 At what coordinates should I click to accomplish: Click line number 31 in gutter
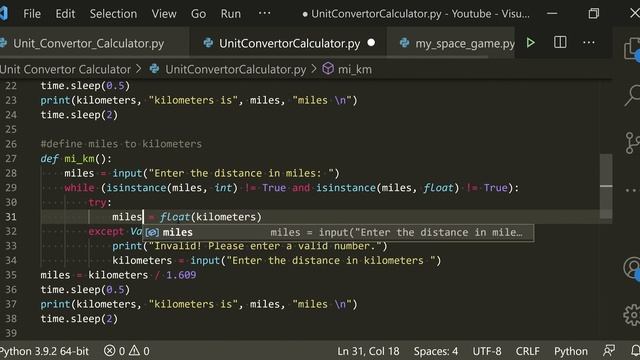coord(11,217)
